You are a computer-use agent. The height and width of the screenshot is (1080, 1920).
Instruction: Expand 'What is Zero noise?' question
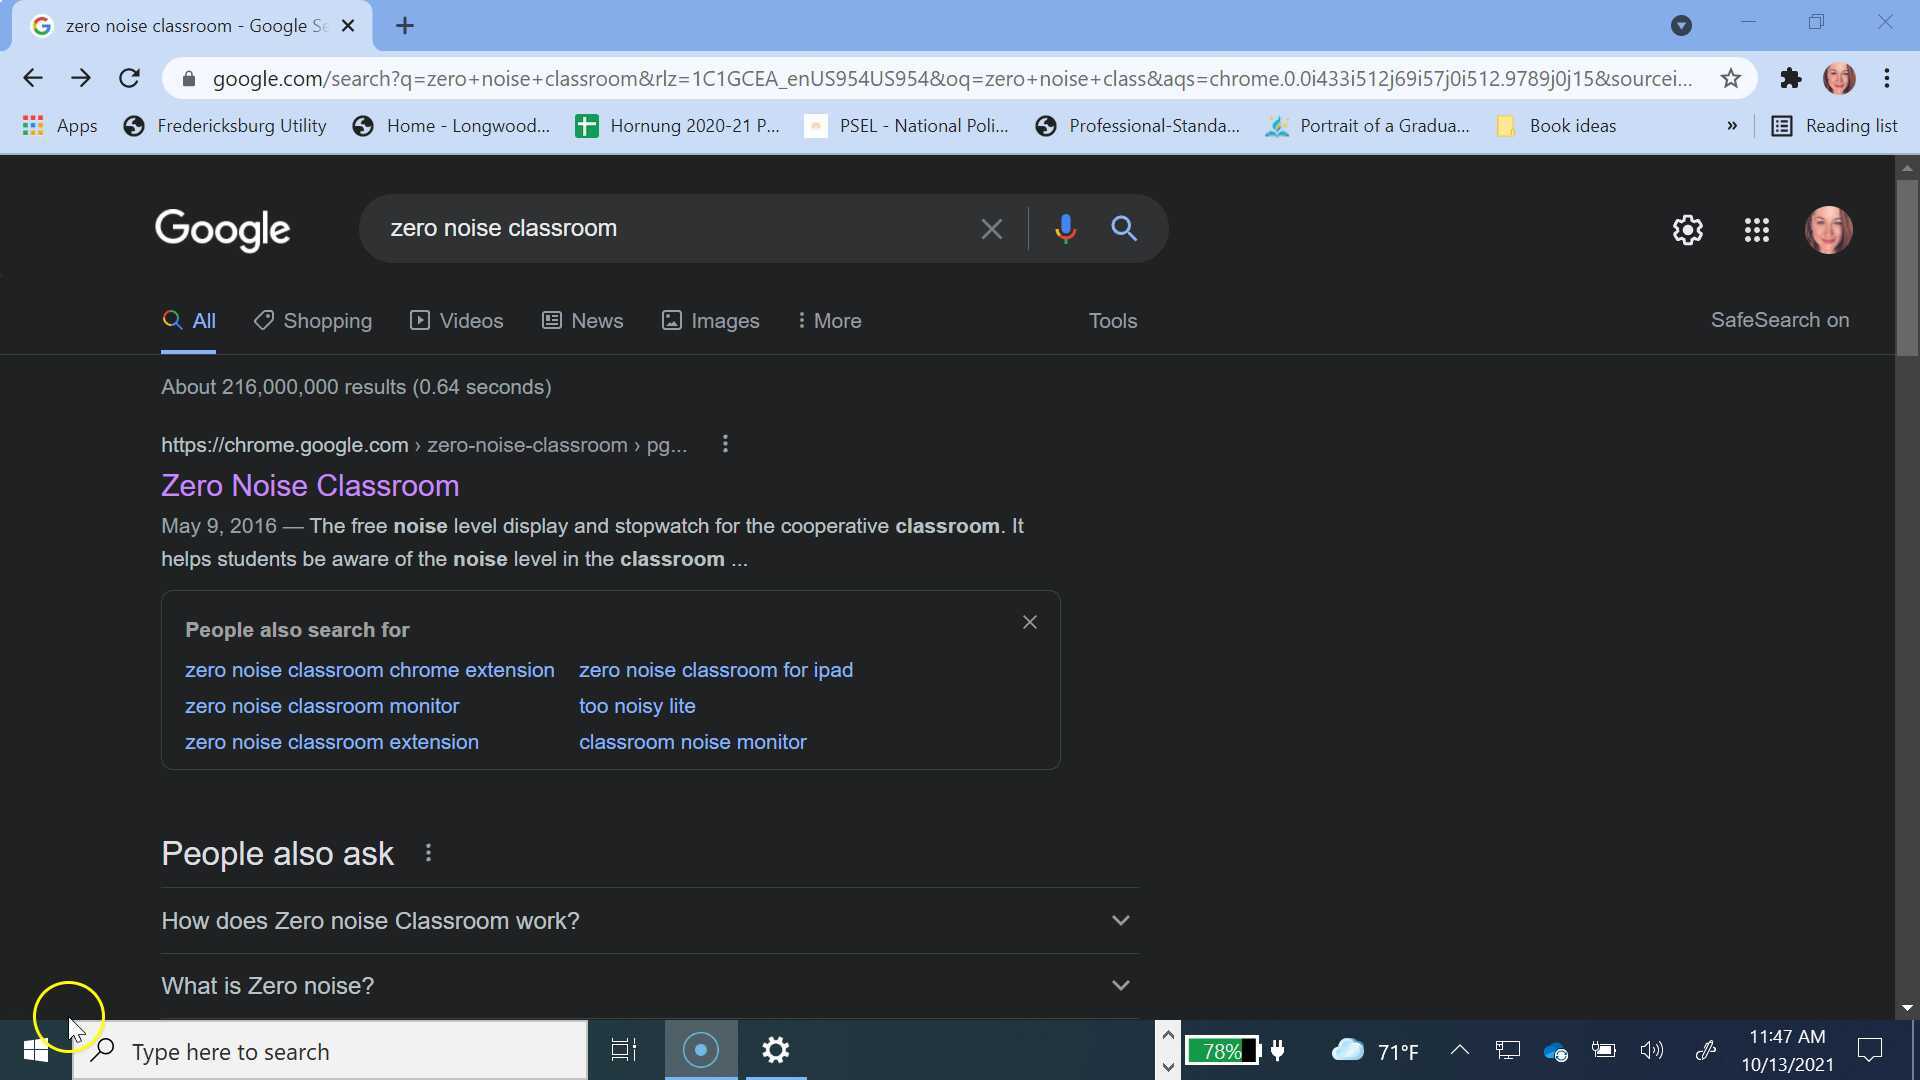tap(1120, 985)
